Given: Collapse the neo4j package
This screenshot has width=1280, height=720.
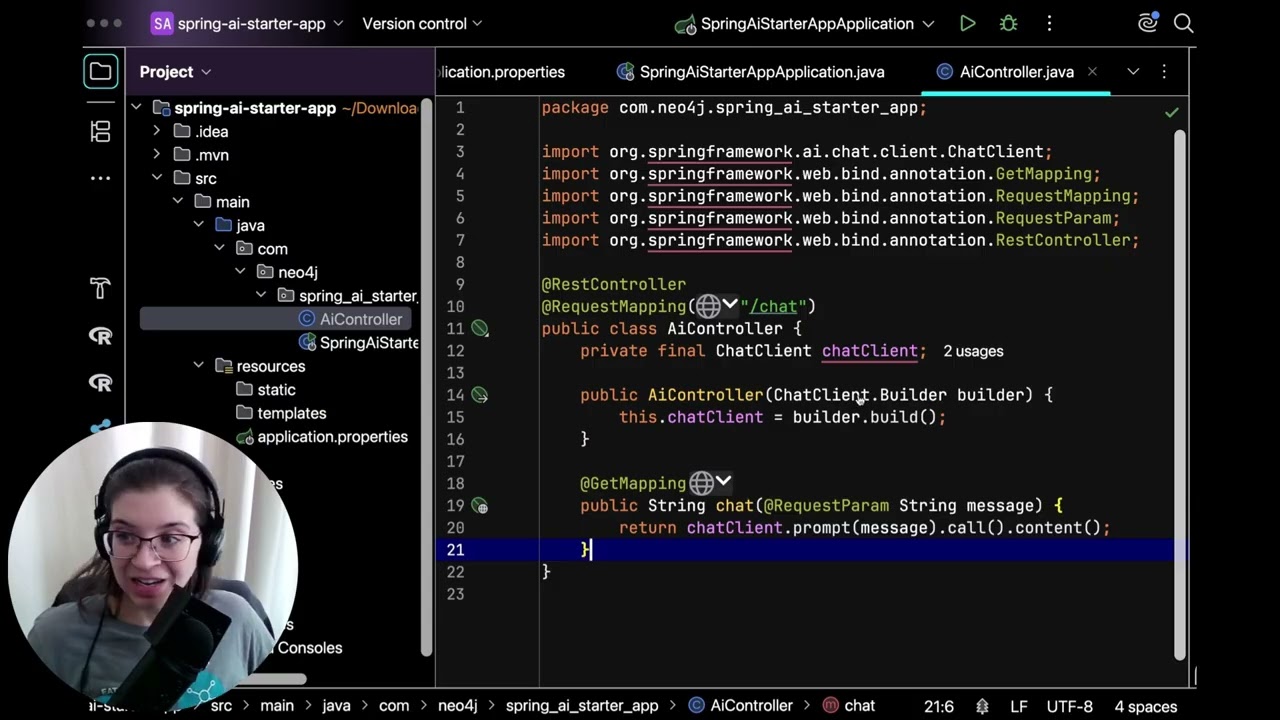Looking at the screenshot, I should (240, 272).
